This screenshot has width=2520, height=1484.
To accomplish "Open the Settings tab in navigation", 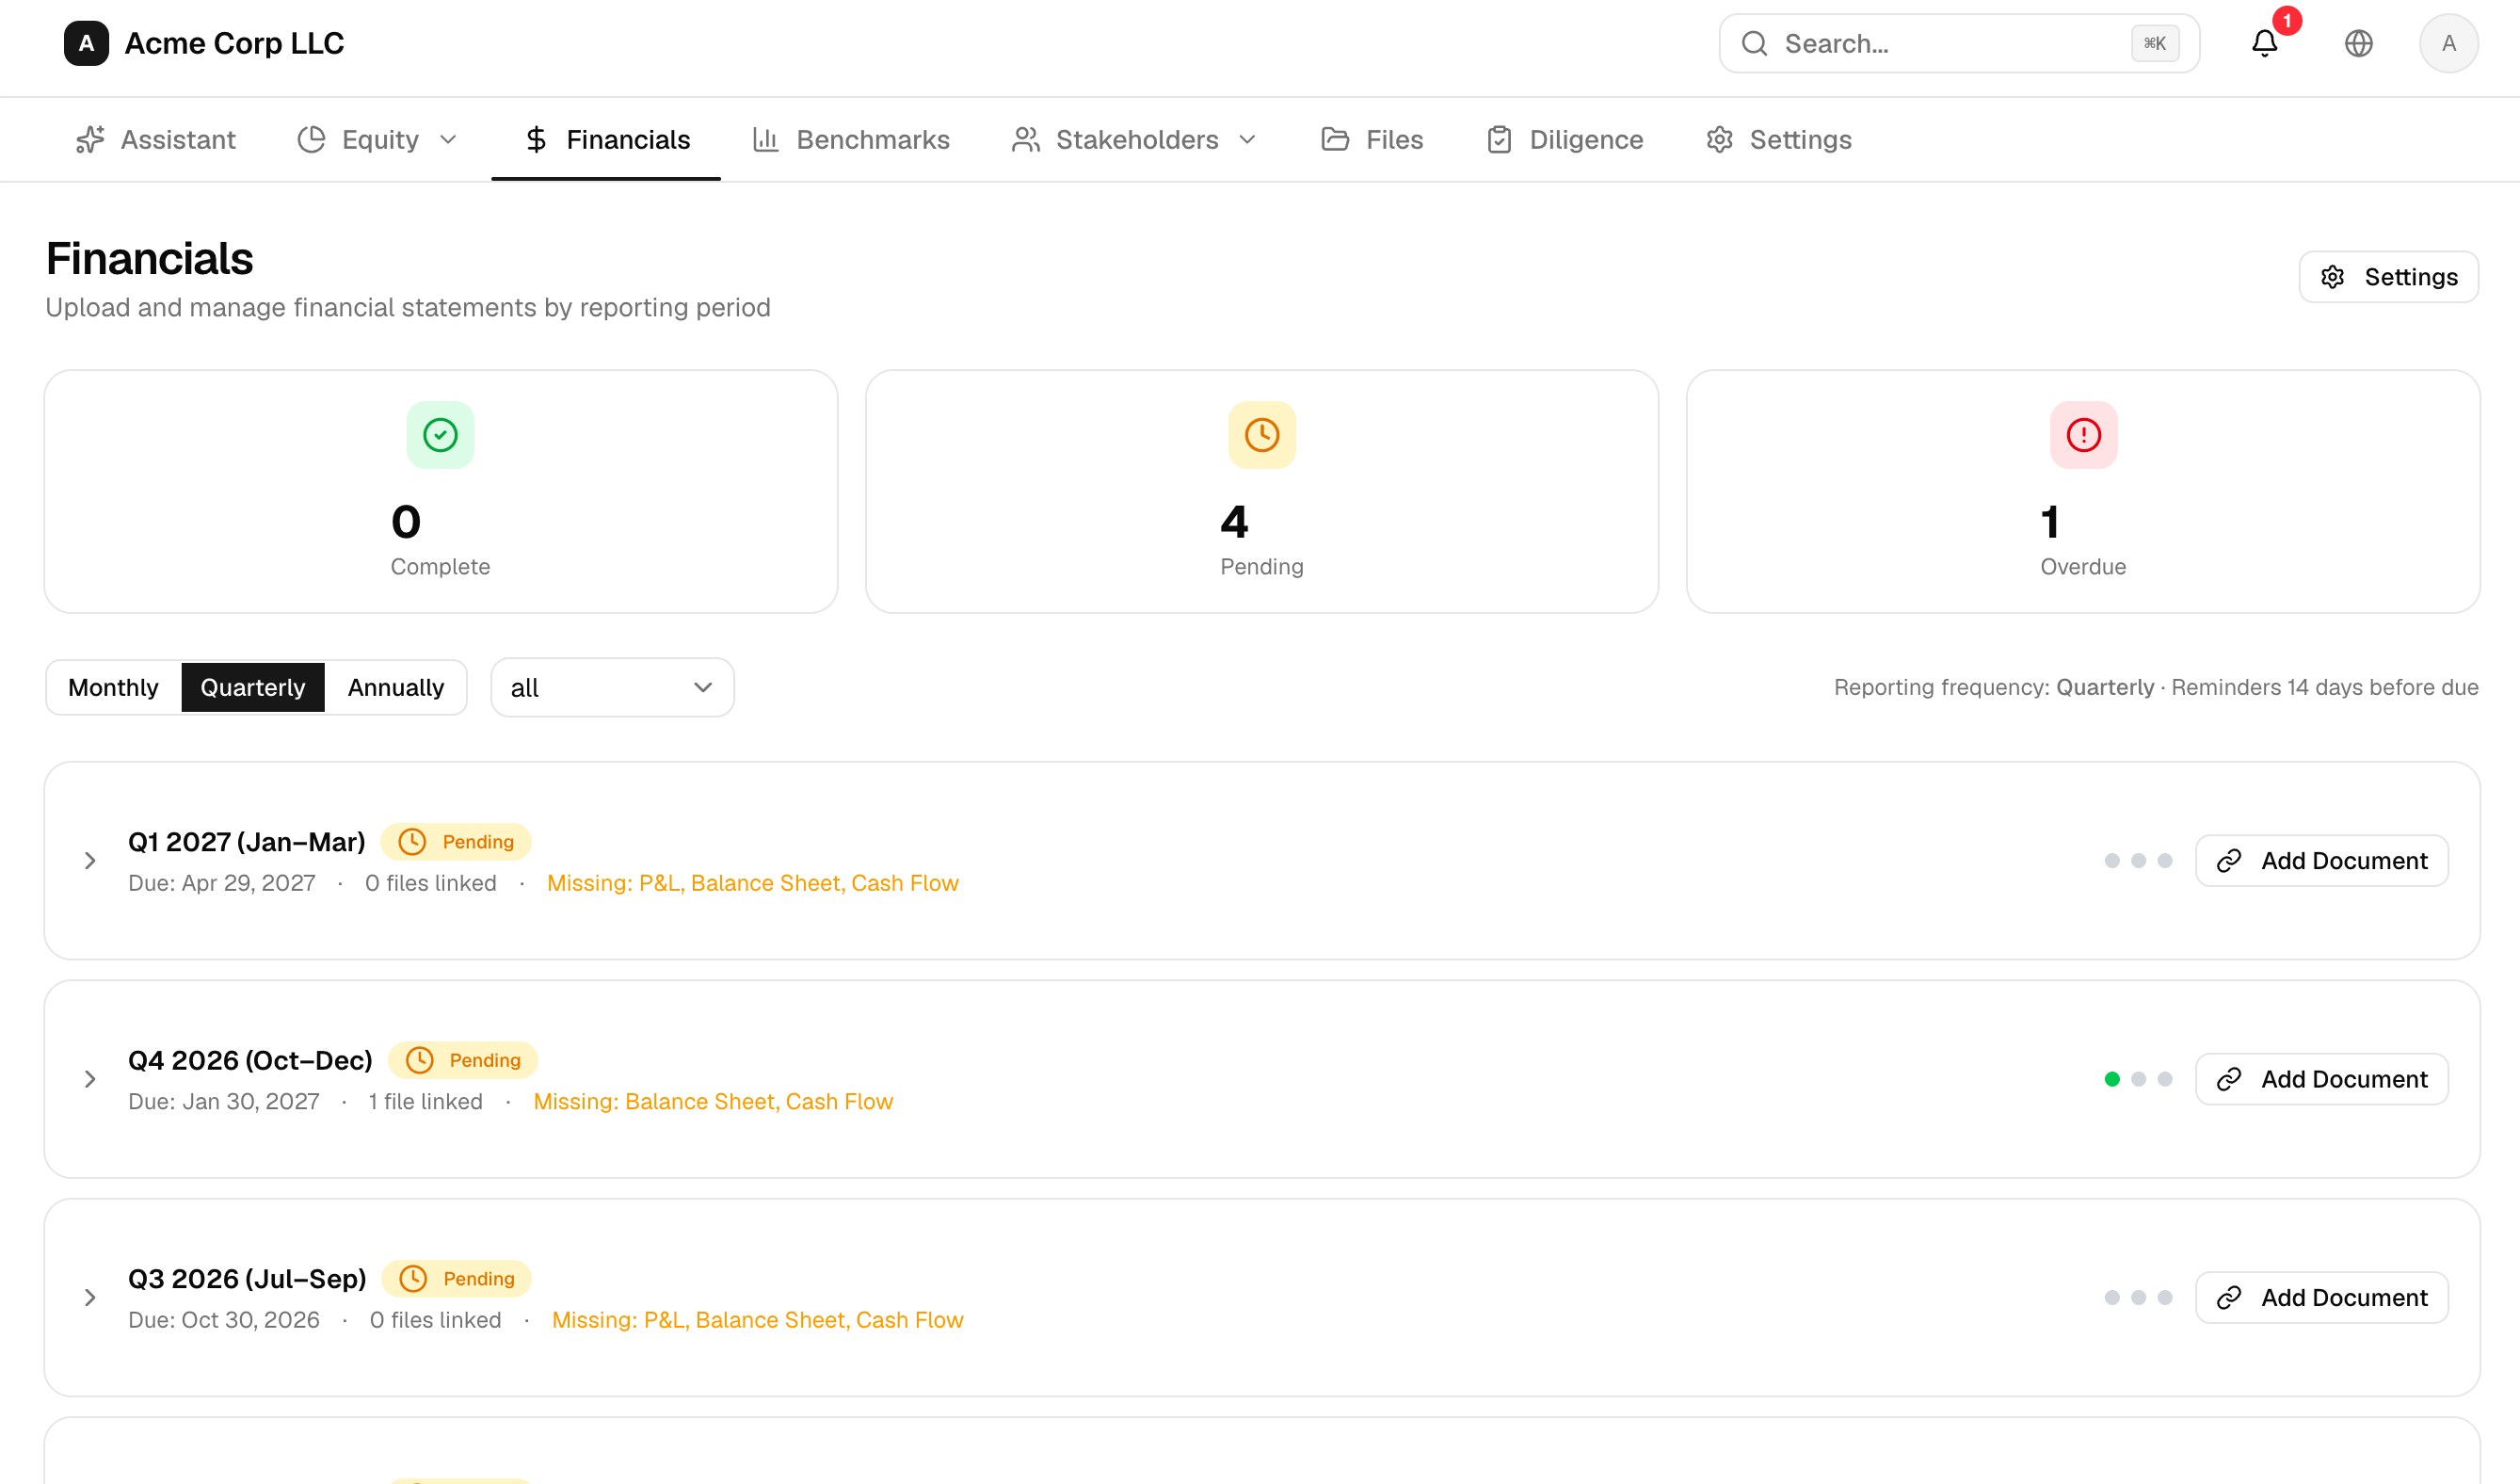I will (x=1779, y=139).
